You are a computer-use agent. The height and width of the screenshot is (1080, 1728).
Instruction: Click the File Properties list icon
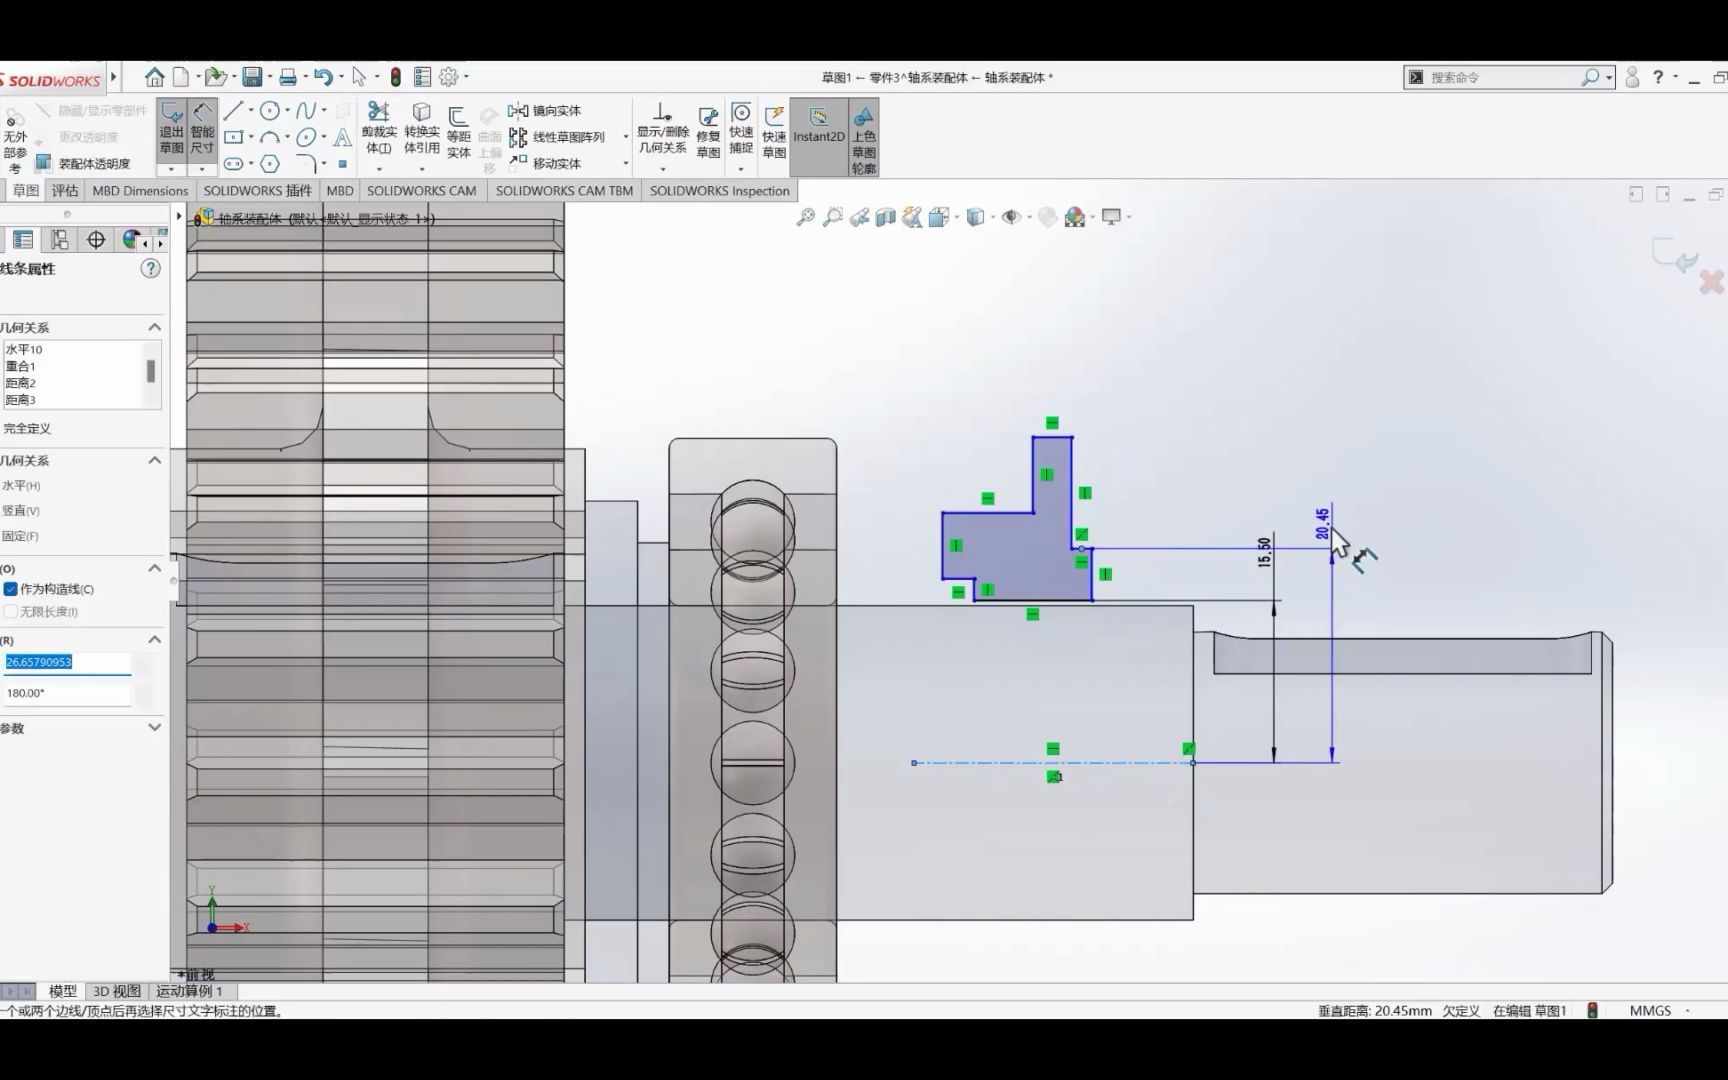coord(422,77)
